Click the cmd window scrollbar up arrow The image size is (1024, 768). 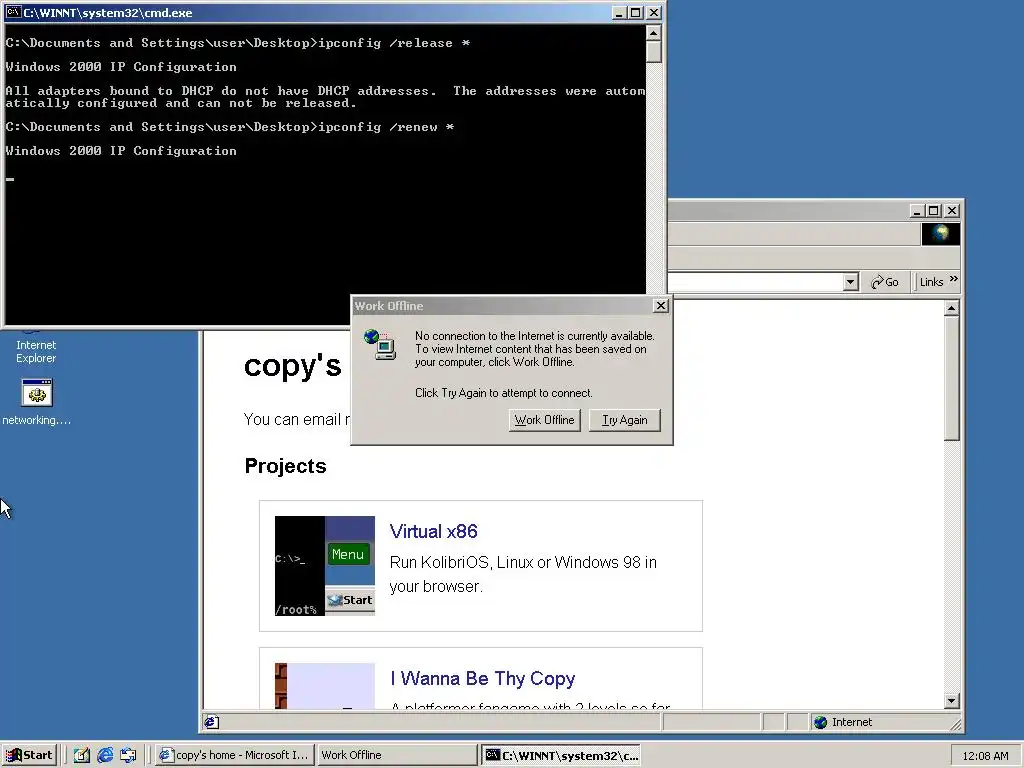click(654, 33)
